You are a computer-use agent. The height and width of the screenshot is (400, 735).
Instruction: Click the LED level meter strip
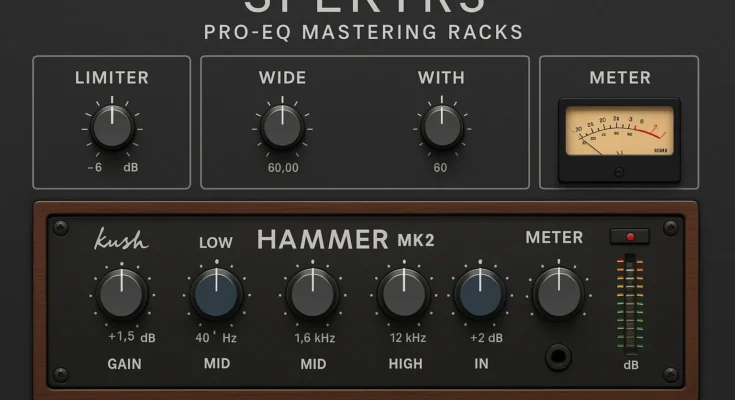tap(630, 304)
